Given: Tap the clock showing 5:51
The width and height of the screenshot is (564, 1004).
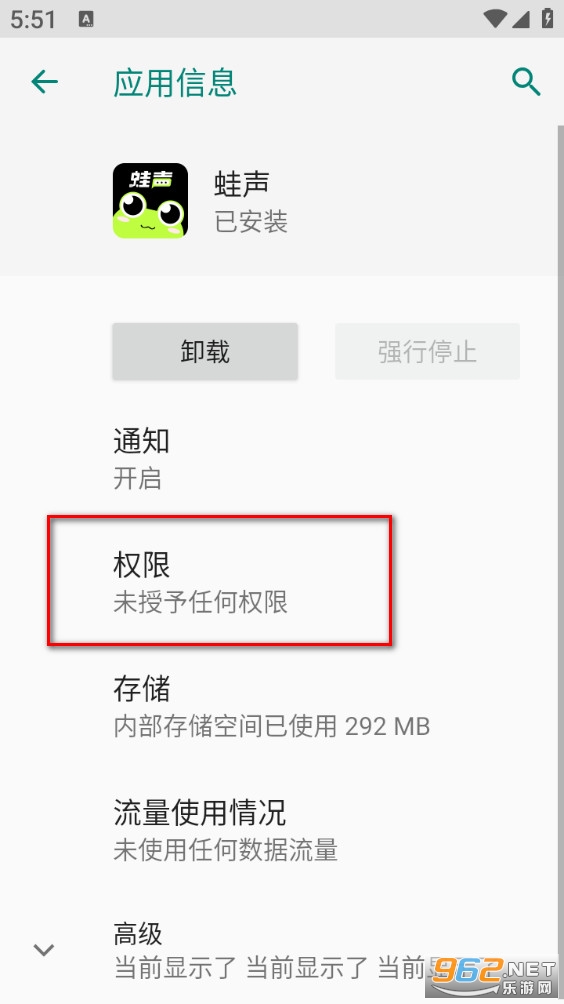Looking at the screenshot, I should [x=33, y=19].
